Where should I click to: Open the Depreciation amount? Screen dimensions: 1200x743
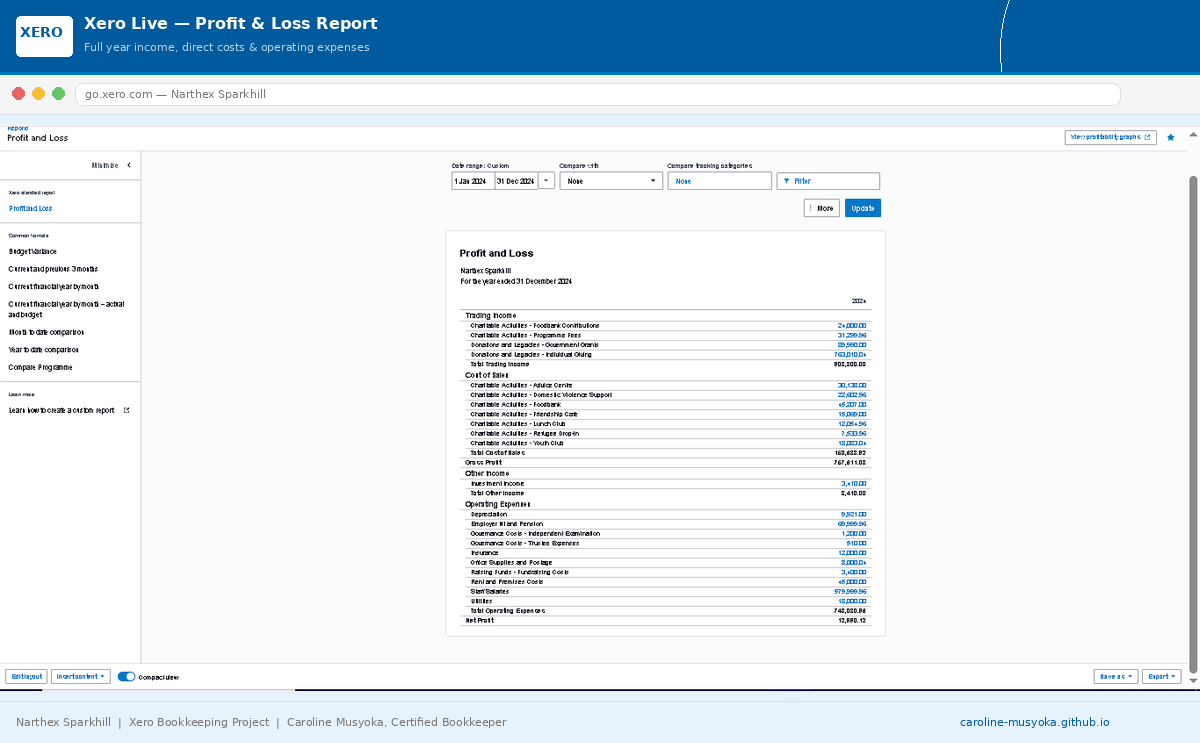click(x=854, y=514)
